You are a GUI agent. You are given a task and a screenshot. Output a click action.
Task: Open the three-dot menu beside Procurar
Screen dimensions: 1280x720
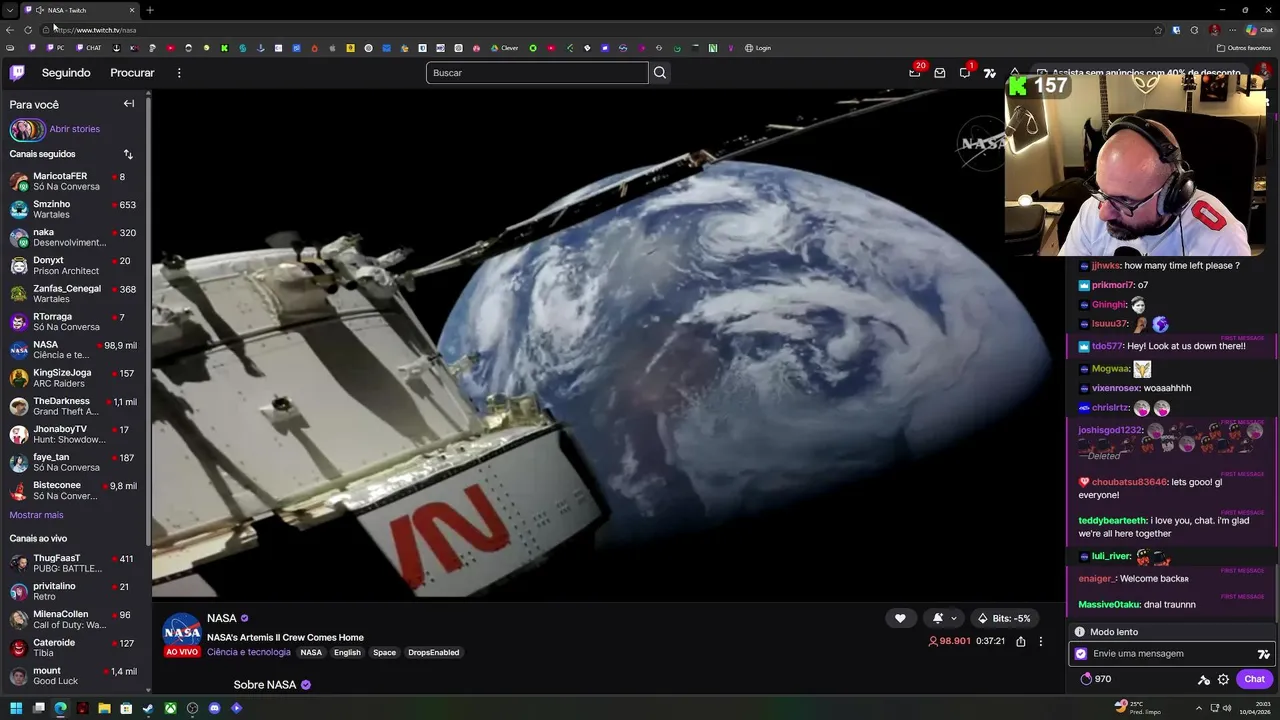tap(179, 73)
